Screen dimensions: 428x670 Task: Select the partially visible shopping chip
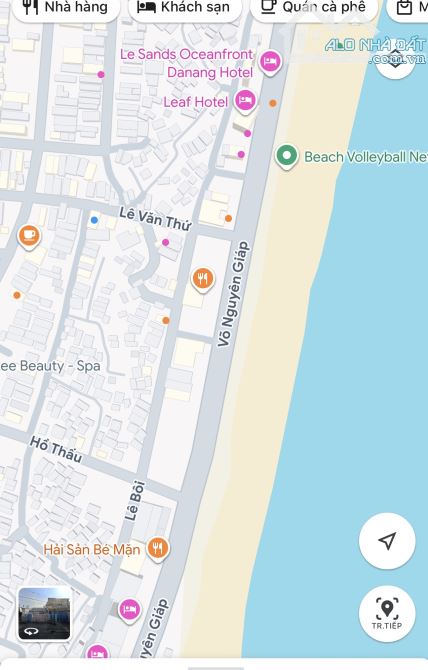click(x=407, y=8)
